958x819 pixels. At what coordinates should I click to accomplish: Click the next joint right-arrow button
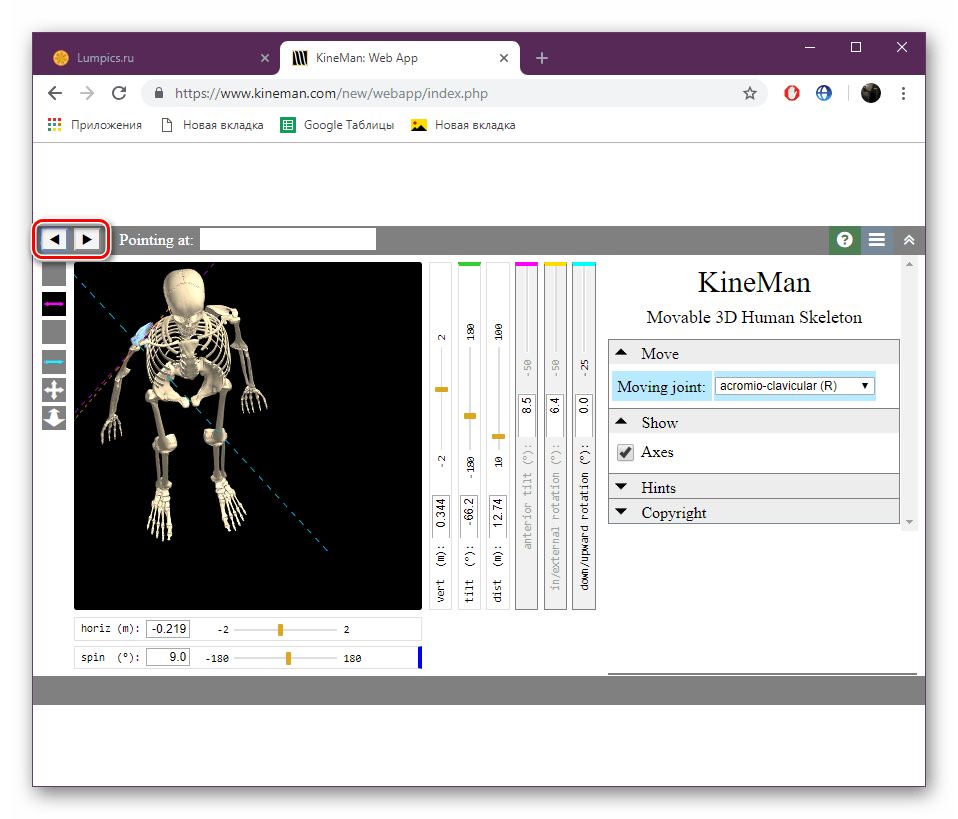tap(88, 239)
